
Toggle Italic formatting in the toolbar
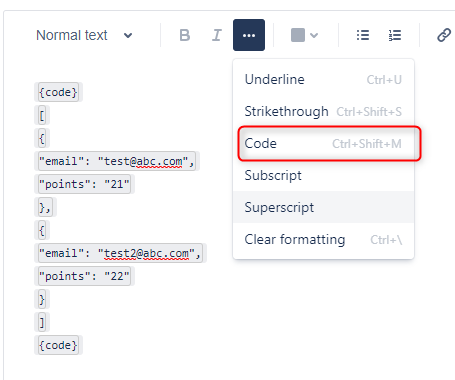[217, 35]
